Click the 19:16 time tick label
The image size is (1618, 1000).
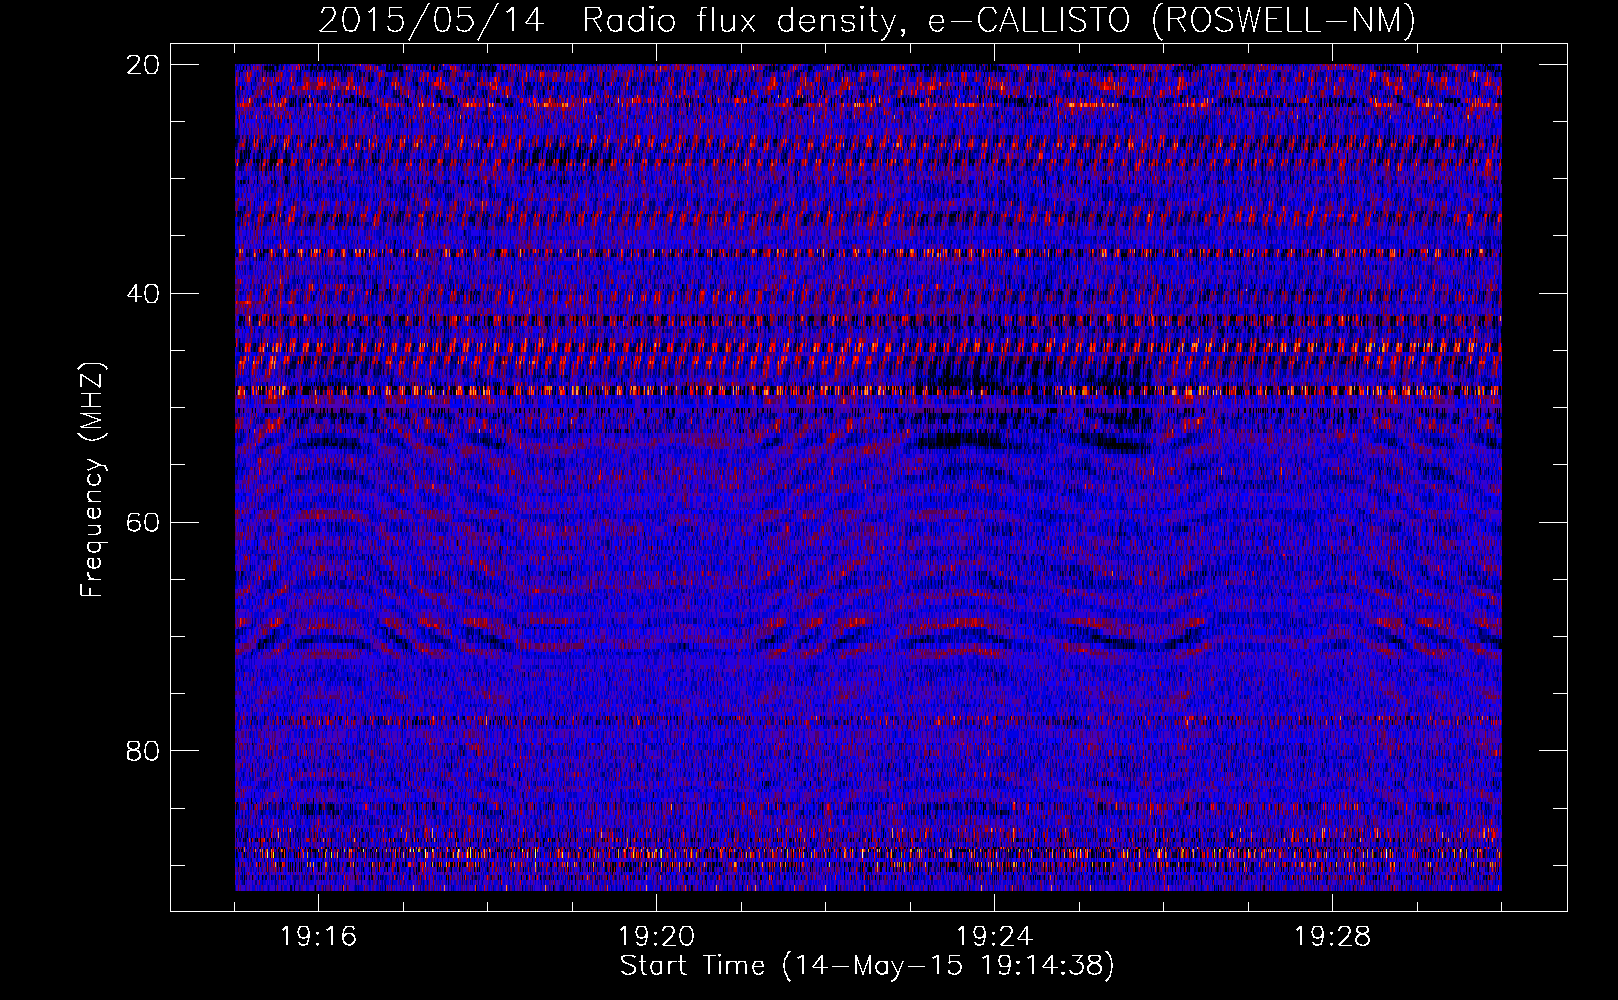(319, 937)
